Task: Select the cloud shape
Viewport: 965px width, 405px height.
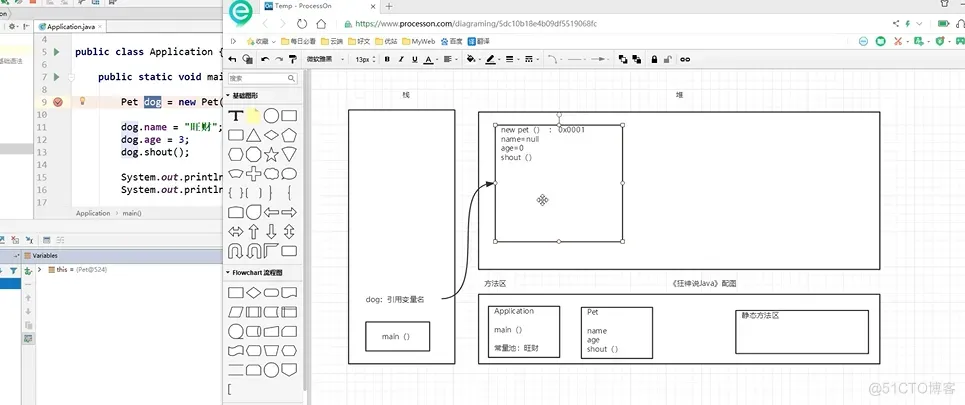Action: pyautogui.click(x=271, y=174)
